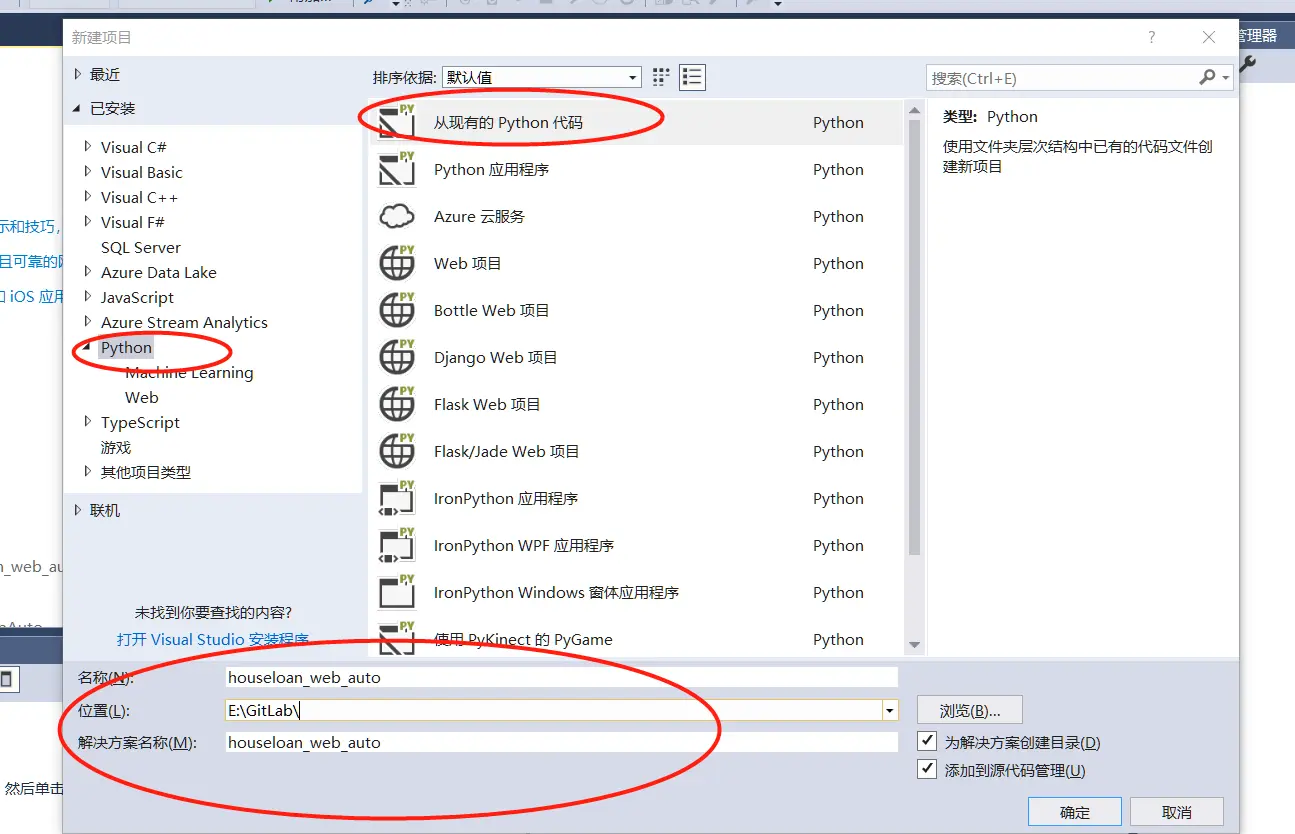Expand the Visual Basic node

point(89,172)
